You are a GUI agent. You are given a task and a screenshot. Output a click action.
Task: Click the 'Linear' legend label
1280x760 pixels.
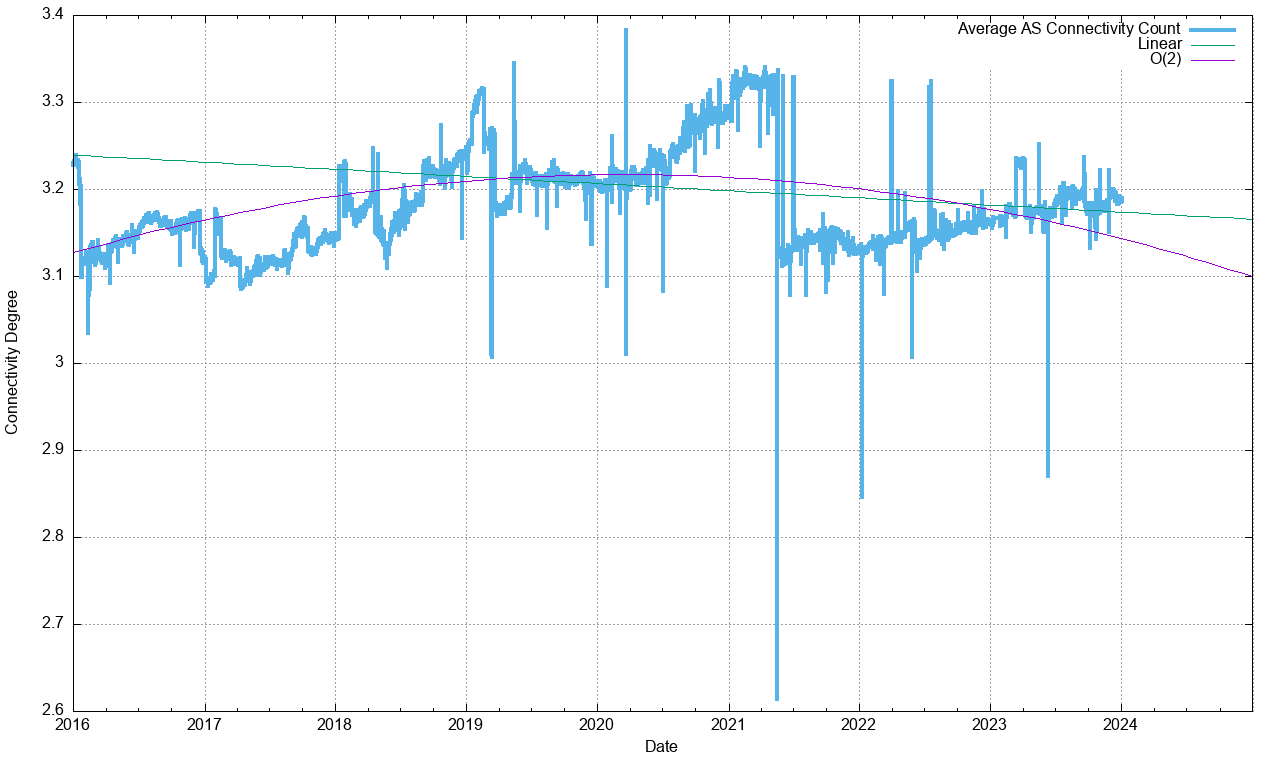click(1160, 44)
